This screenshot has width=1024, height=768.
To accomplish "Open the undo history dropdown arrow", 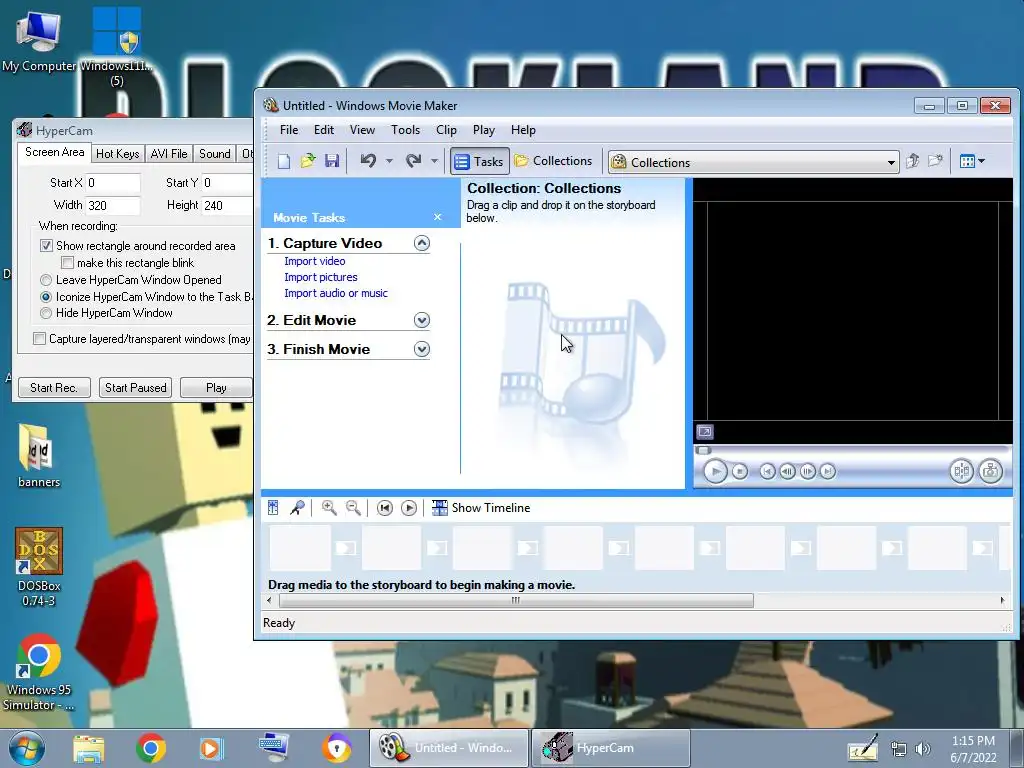I will click(x=389, y=161).
